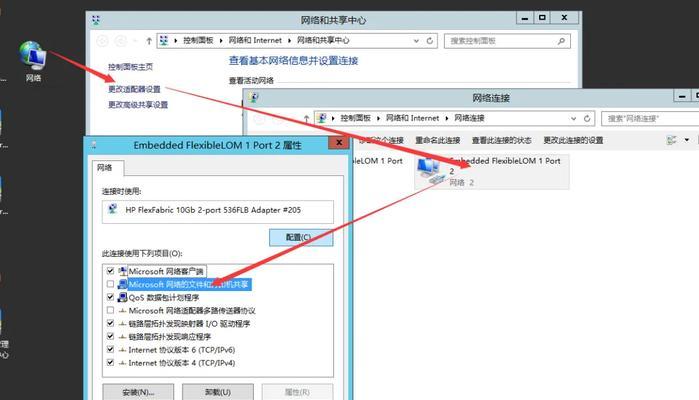The width and height of the screenshot is (699, 400).
Task: Expand arrow after 控制面板 in 网络和共享中心
Action: click(x=221, y=41)
